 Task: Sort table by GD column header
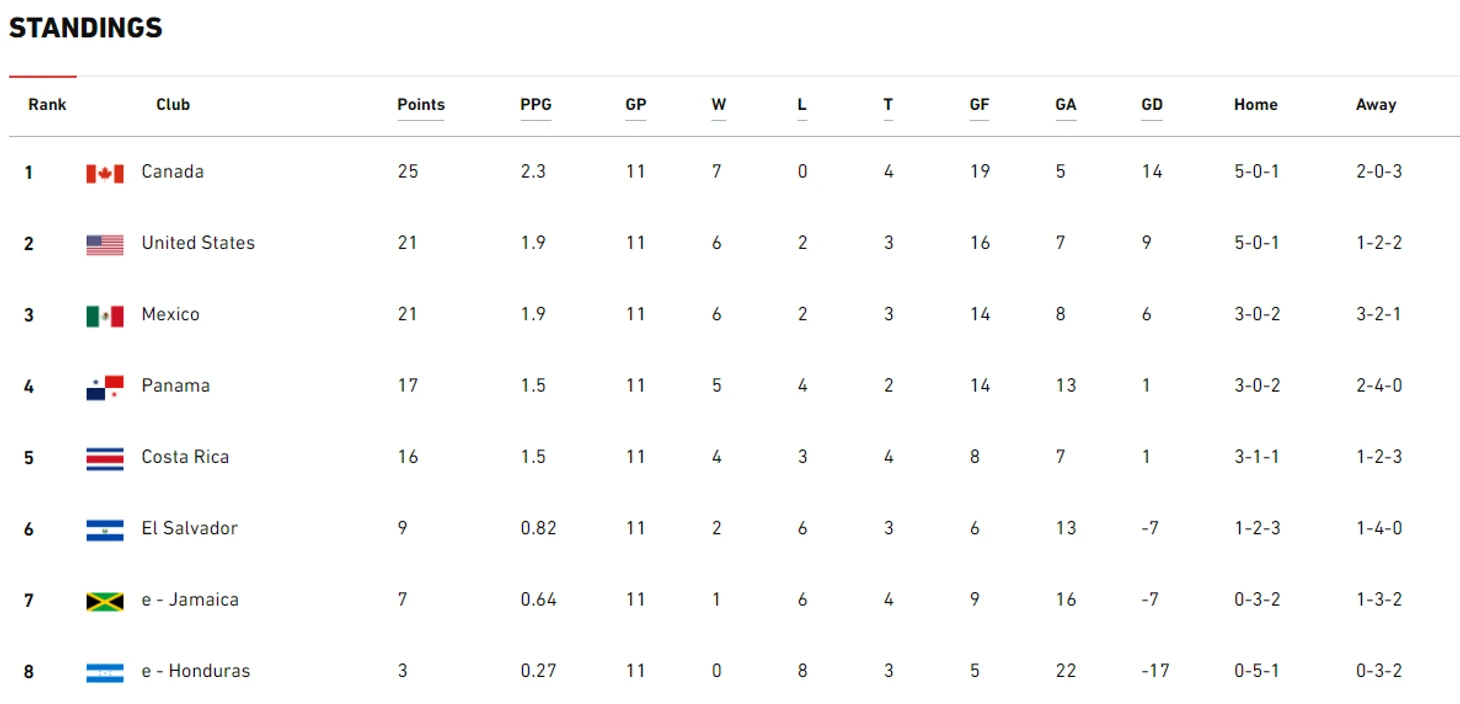tap(1152, 104)
